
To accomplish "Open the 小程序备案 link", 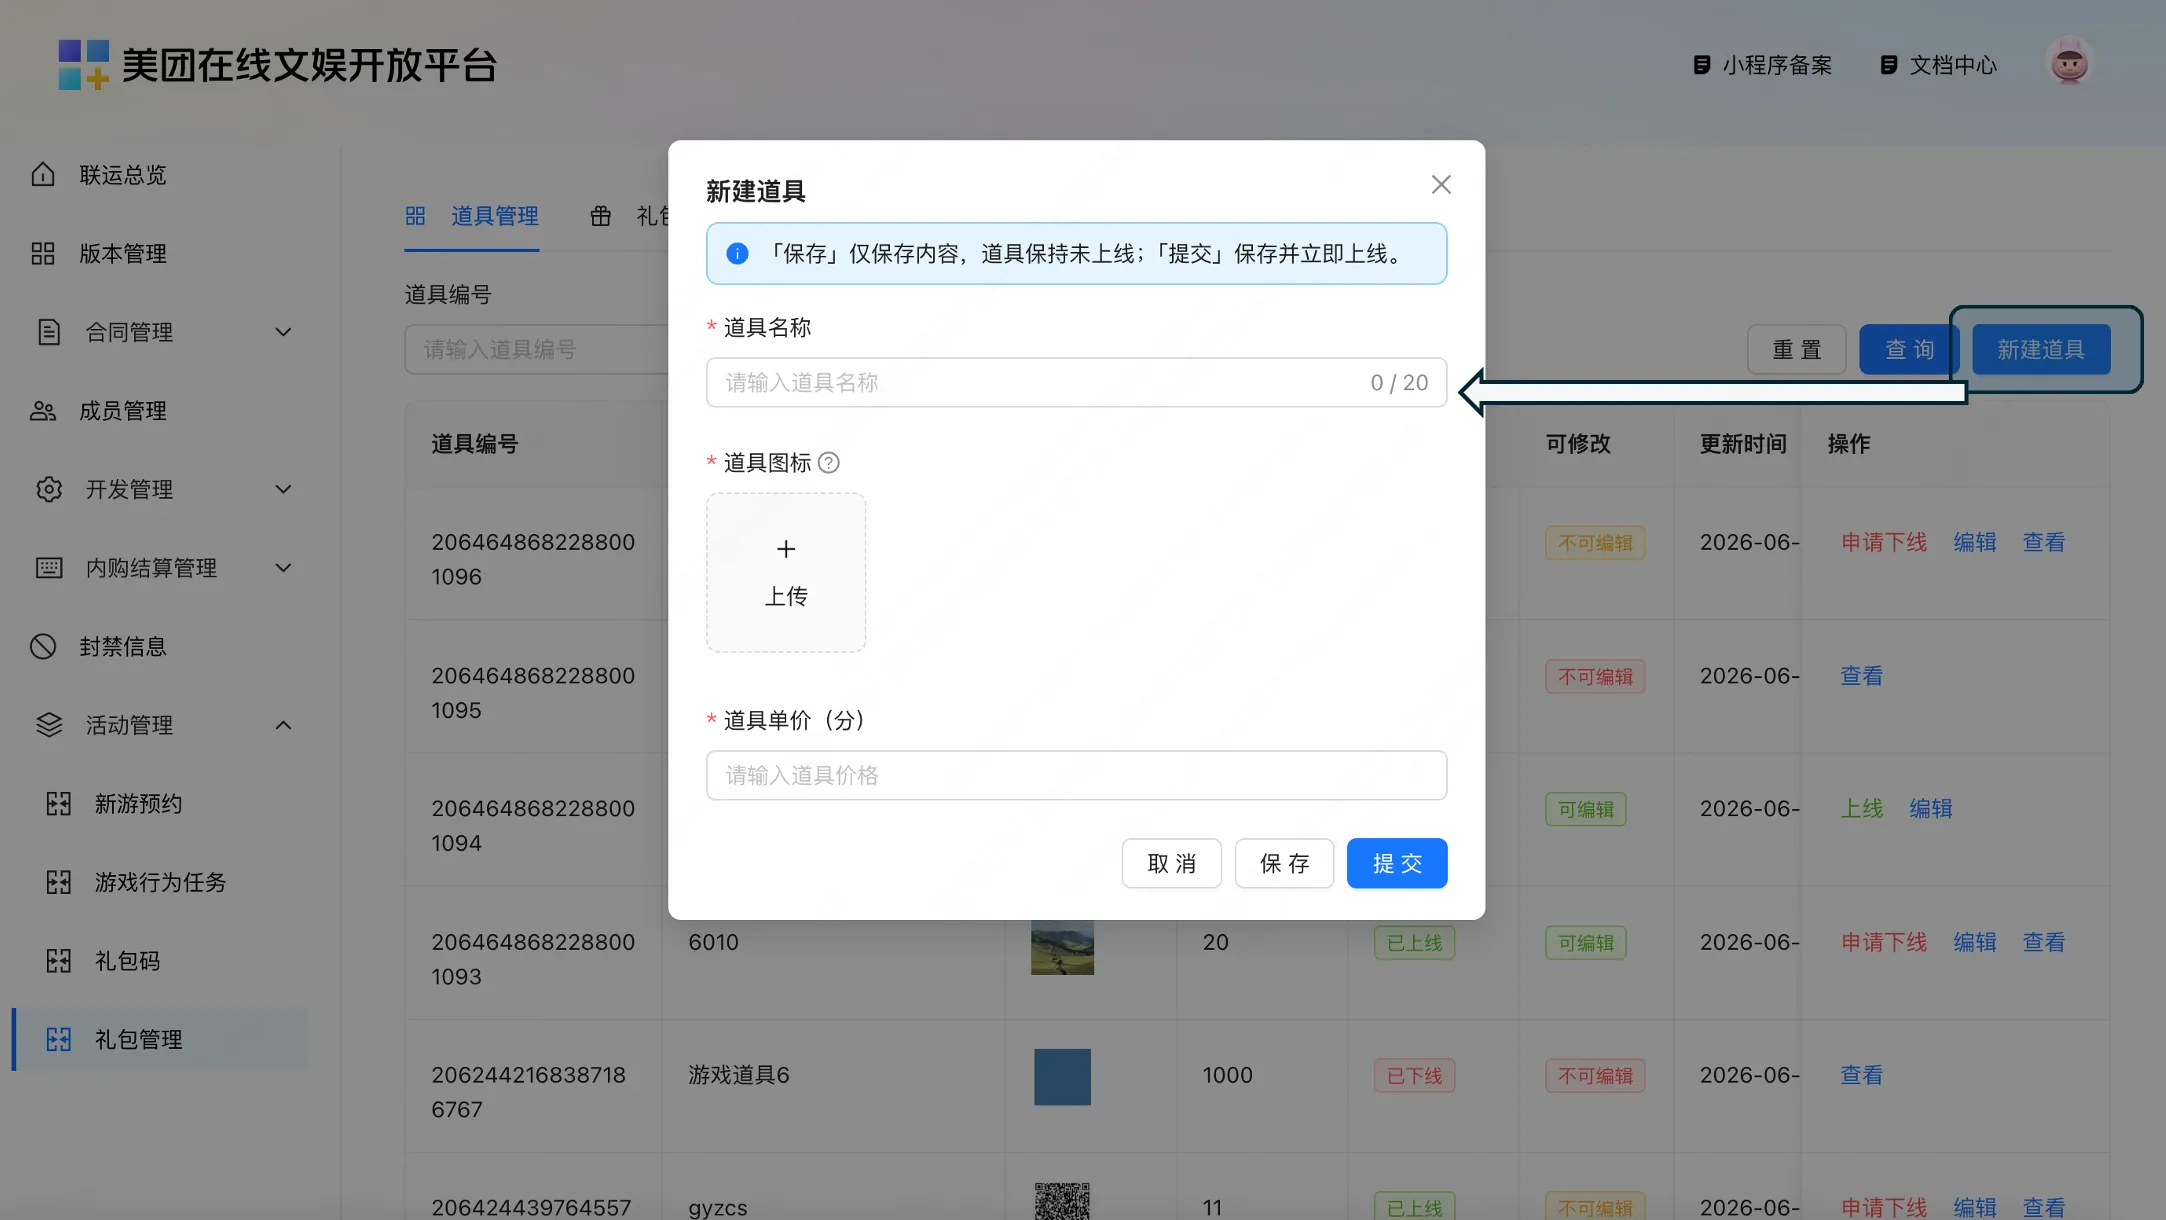I will [x=1762, y=65].
